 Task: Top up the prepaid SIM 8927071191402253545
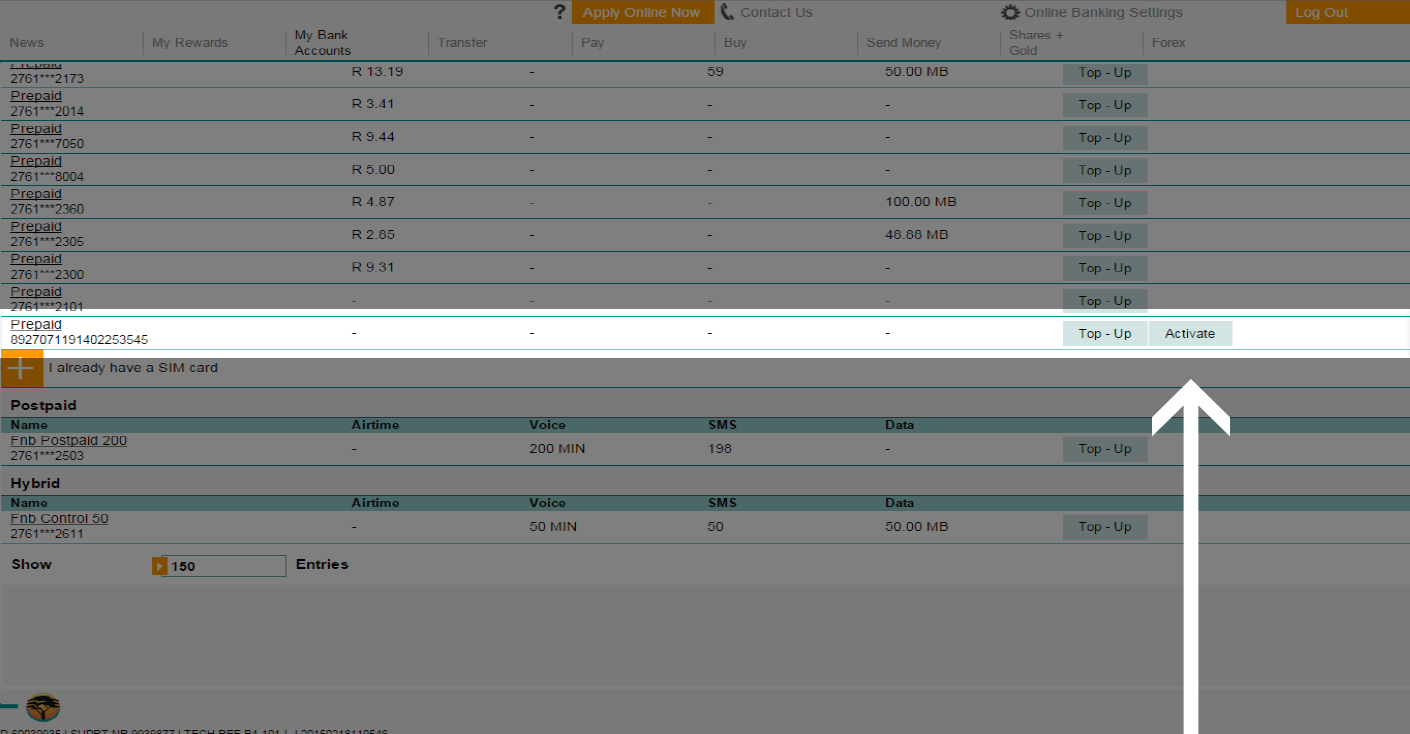(x=1105, y=334)
